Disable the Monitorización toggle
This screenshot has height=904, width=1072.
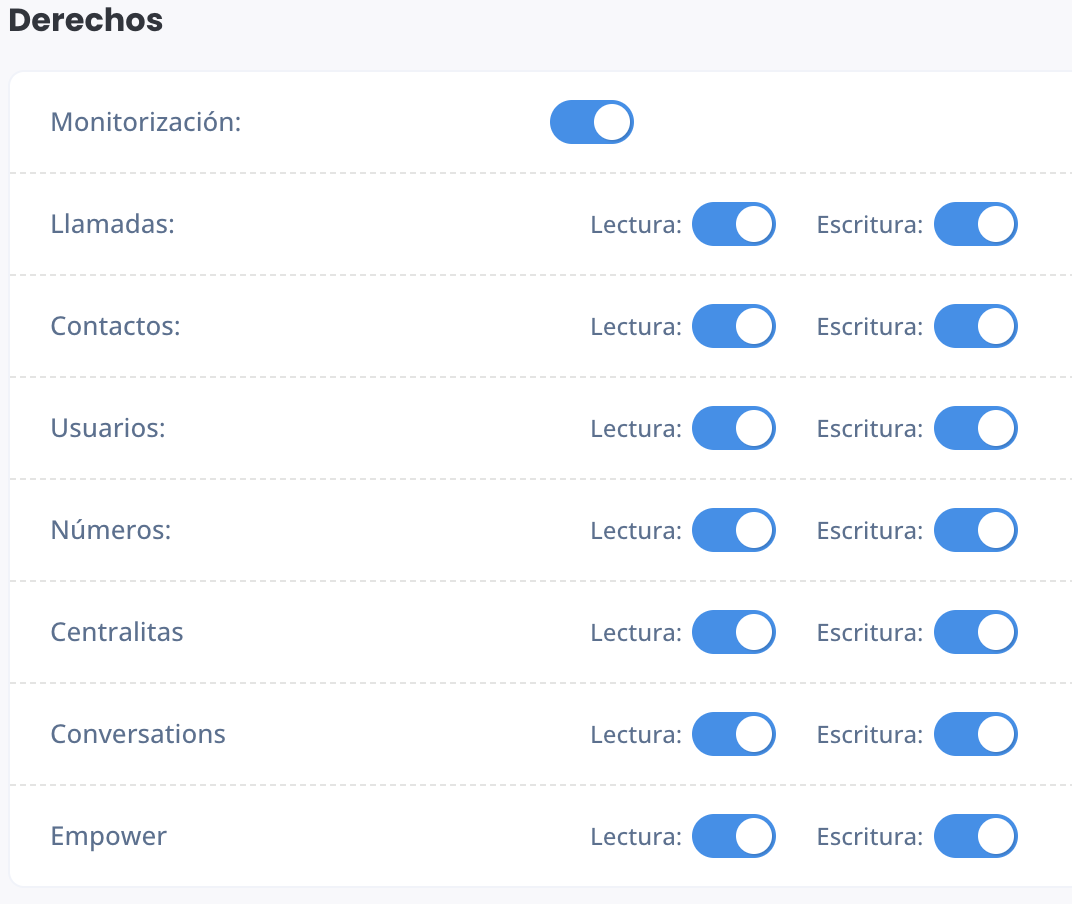tap(591, 122)
